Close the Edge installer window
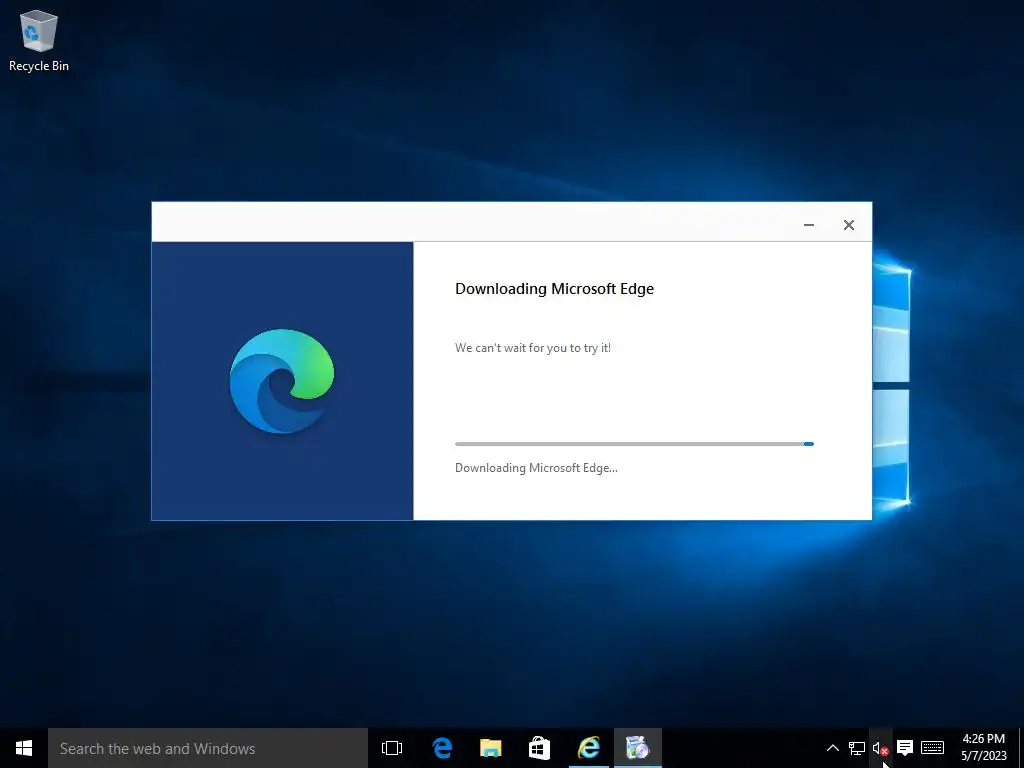The height and width of the screenshot is (768, 1024). (848, 225)
